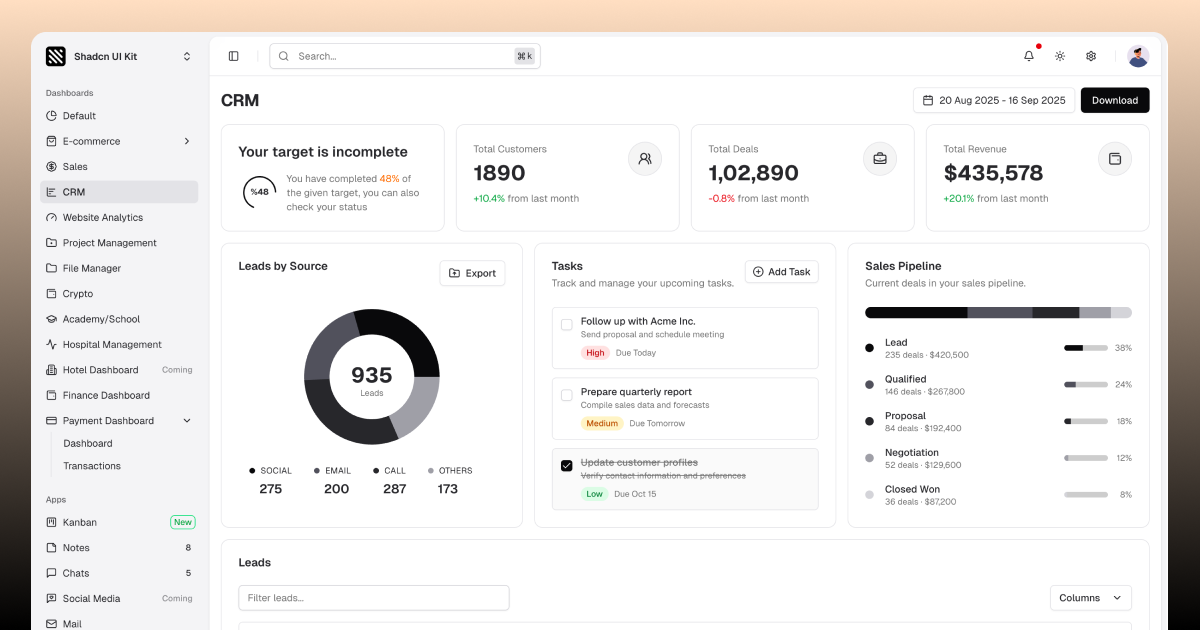
Task: Click the Qualified pipeline progress bar
Action: pos(1084,383)
